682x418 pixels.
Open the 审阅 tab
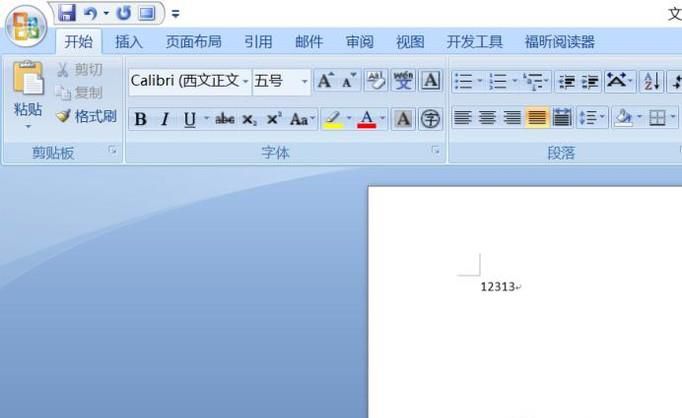(x=360, y=42)
